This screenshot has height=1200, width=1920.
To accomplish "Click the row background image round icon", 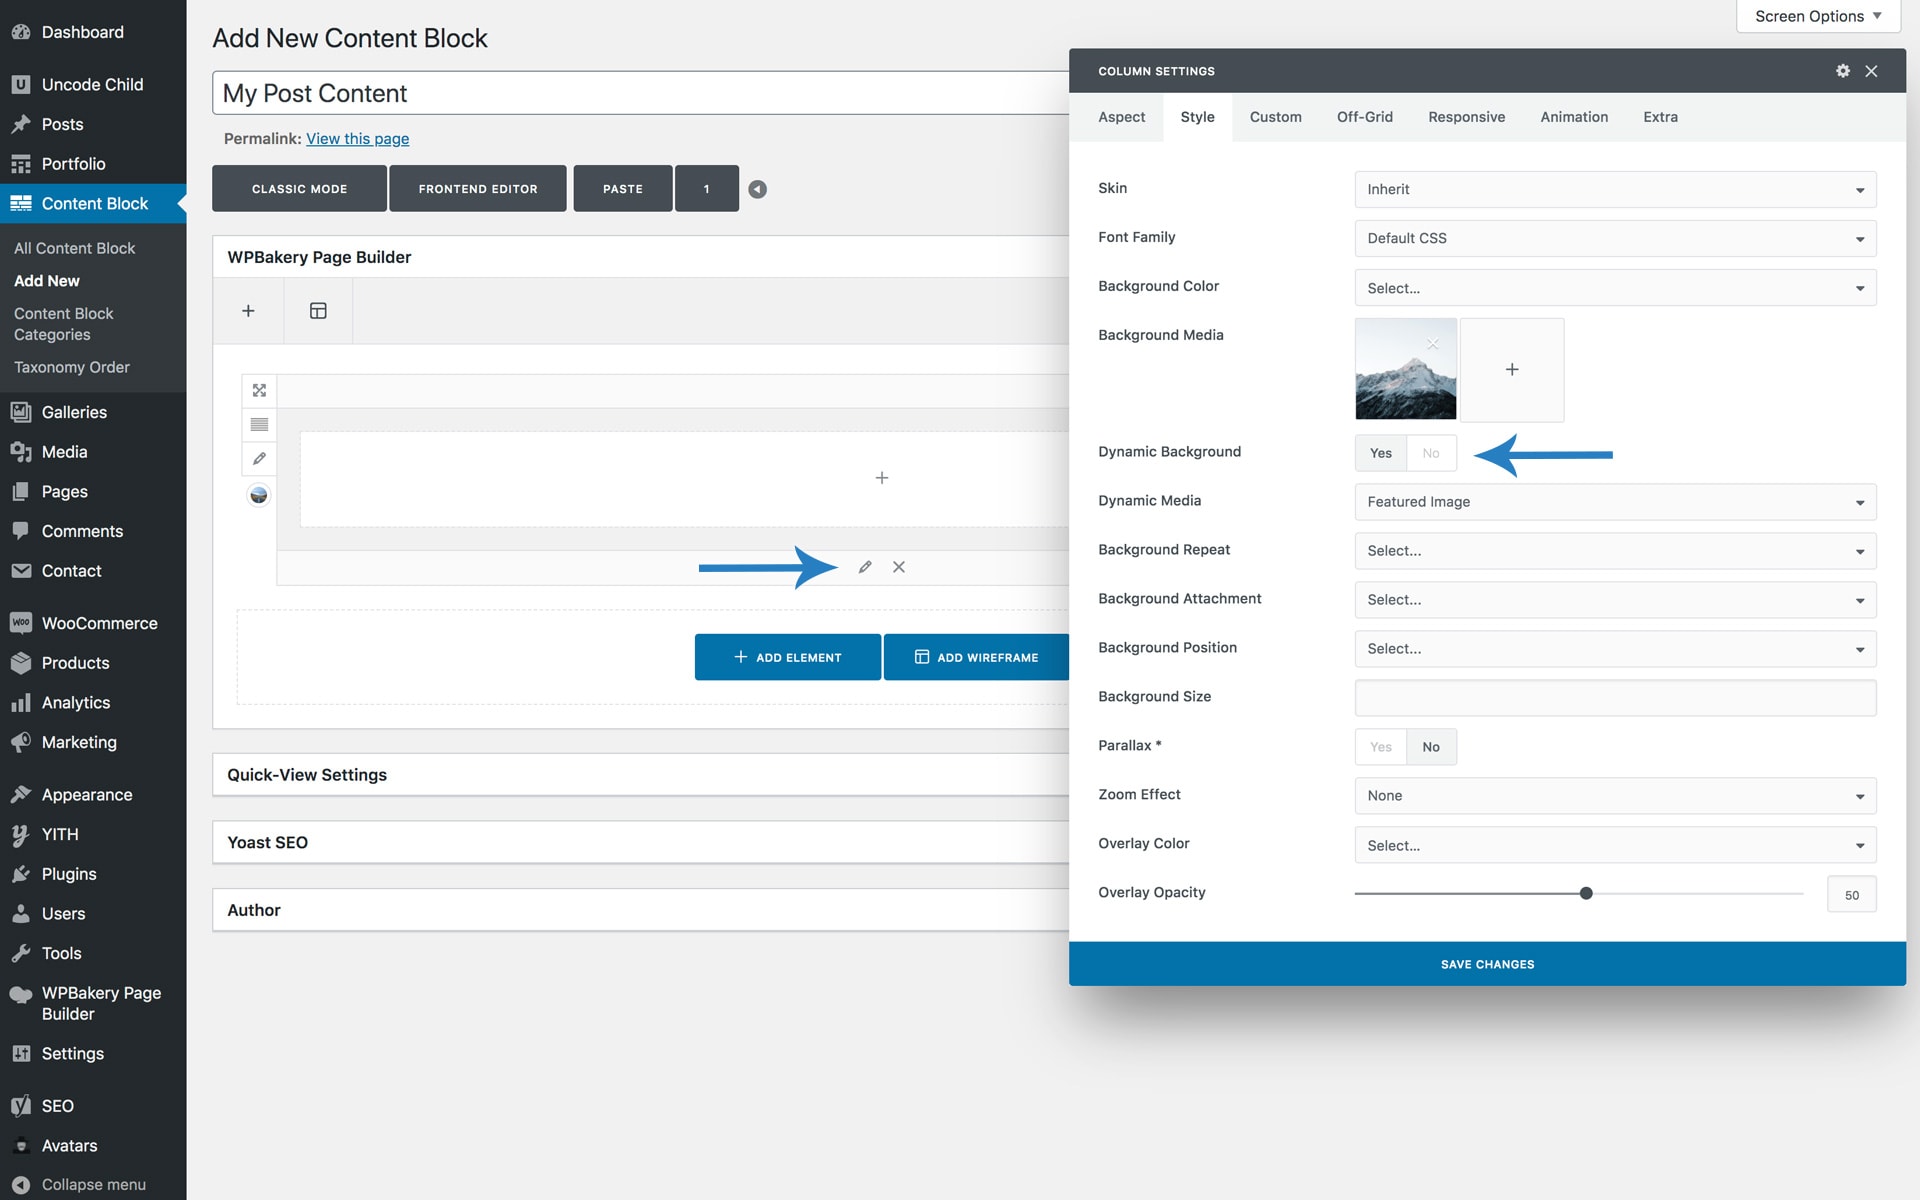I will point(259,495).
